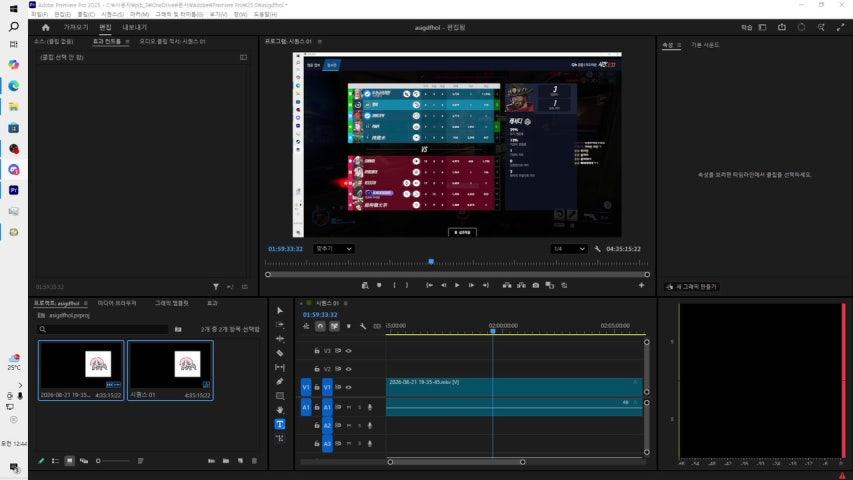Open the Effect Controls panel menu
The image size is (853, 480).
point(127,41)
